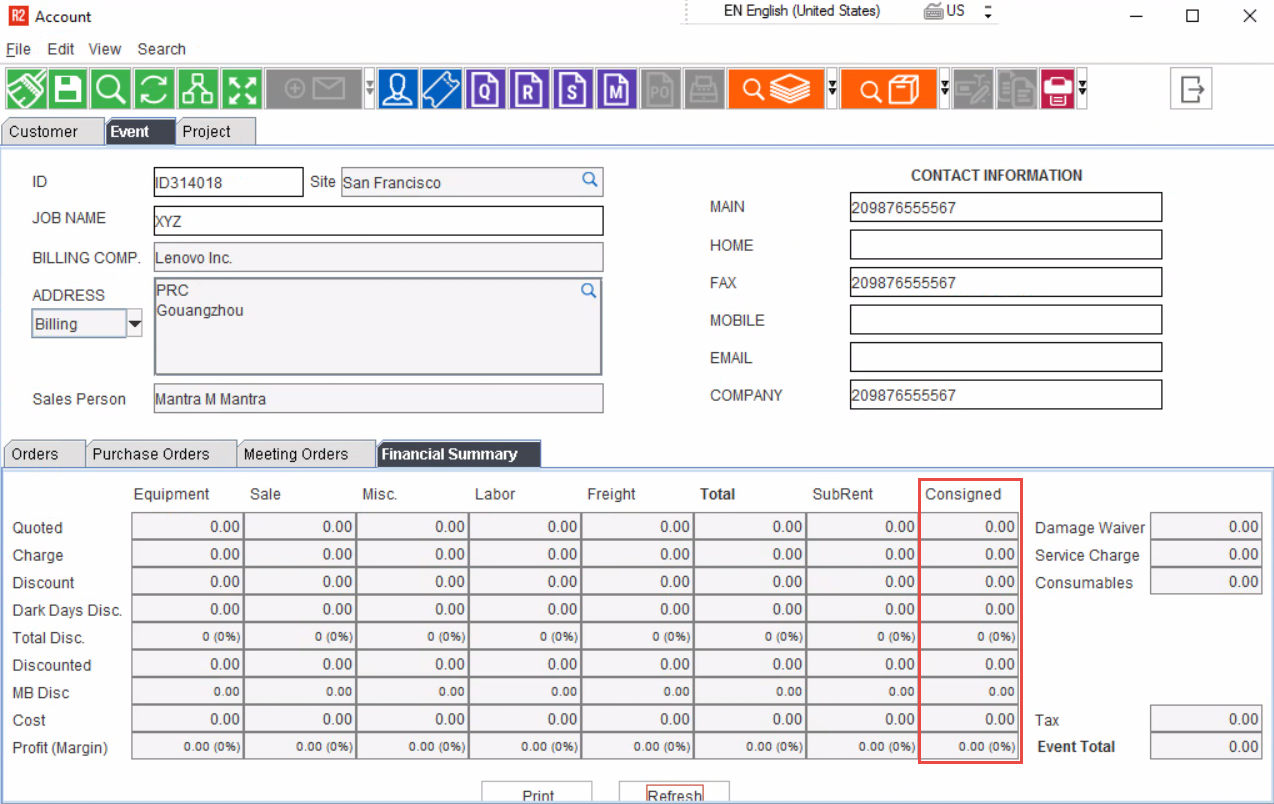Expand the arrow beside the orange box search button
The height and width of the screenshot is (804, 1274).
[945, 89]
